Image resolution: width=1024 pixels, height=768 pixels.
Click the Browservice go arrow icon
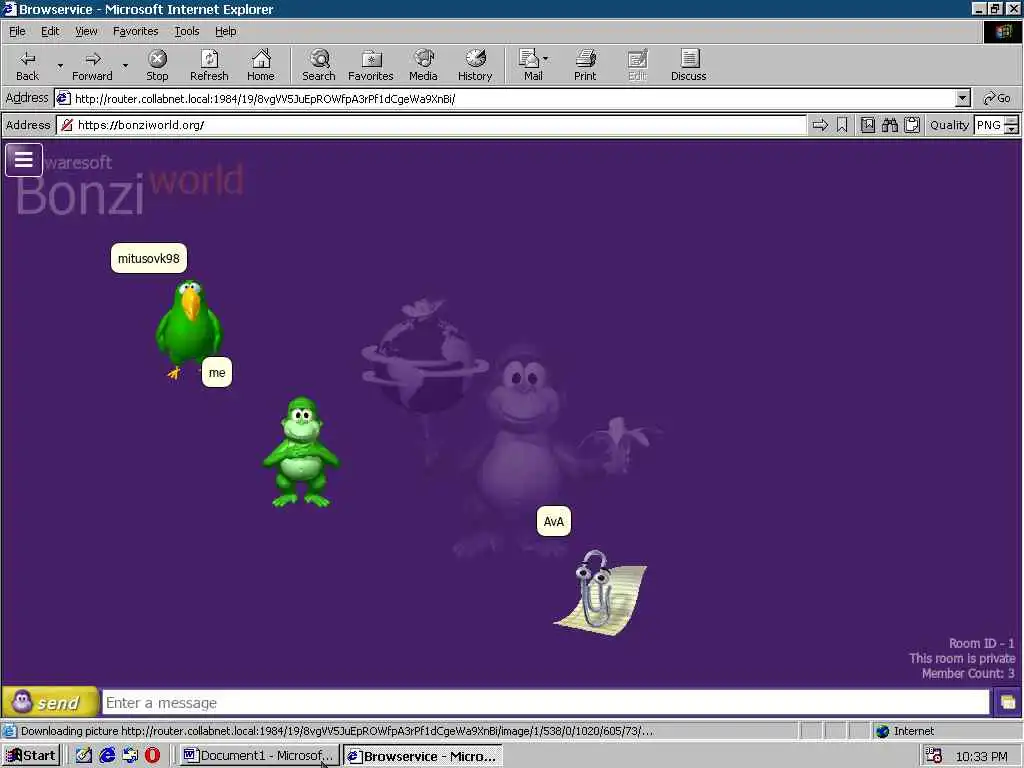(x=820, y=125)
